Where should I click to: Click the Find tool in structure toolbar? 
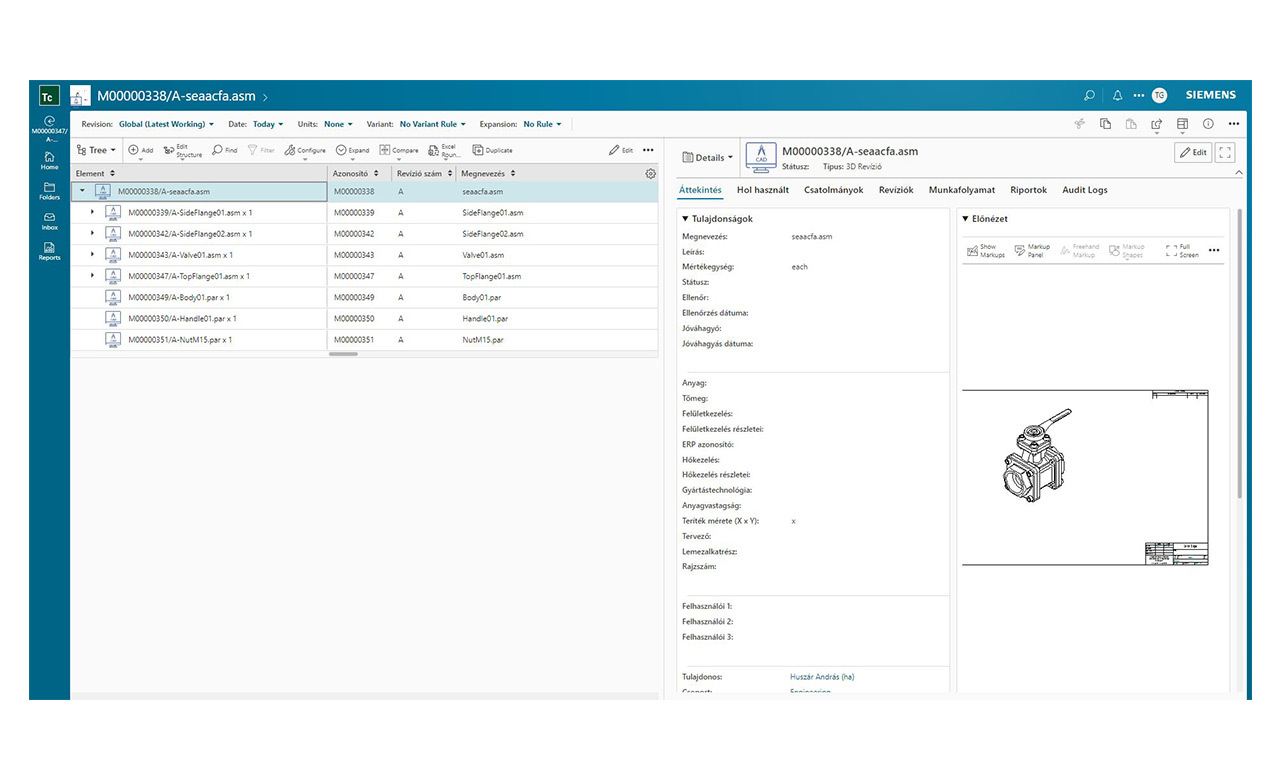click(224, 150)
